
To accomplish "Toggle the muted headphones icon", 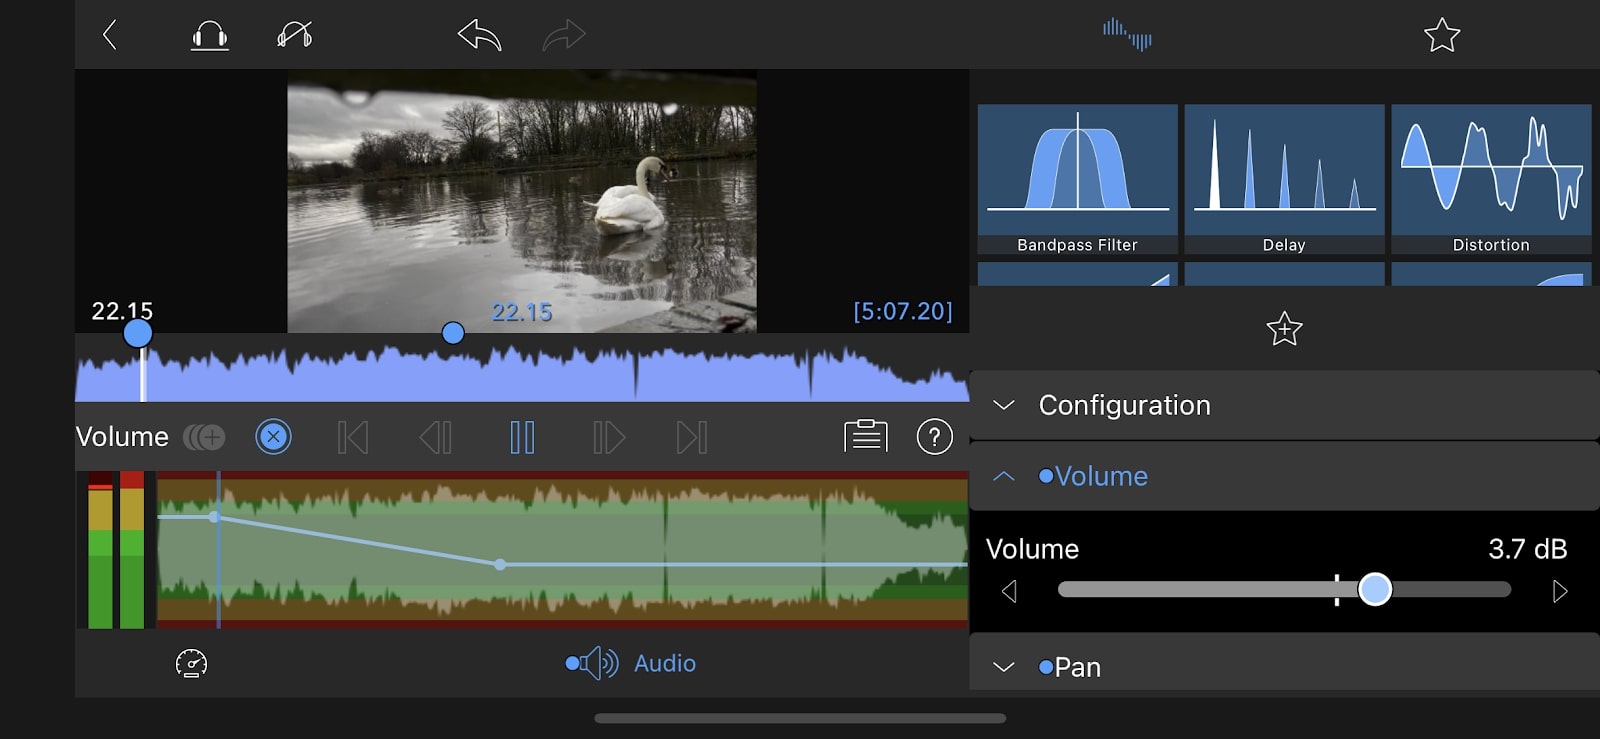I will coord(295,36).
